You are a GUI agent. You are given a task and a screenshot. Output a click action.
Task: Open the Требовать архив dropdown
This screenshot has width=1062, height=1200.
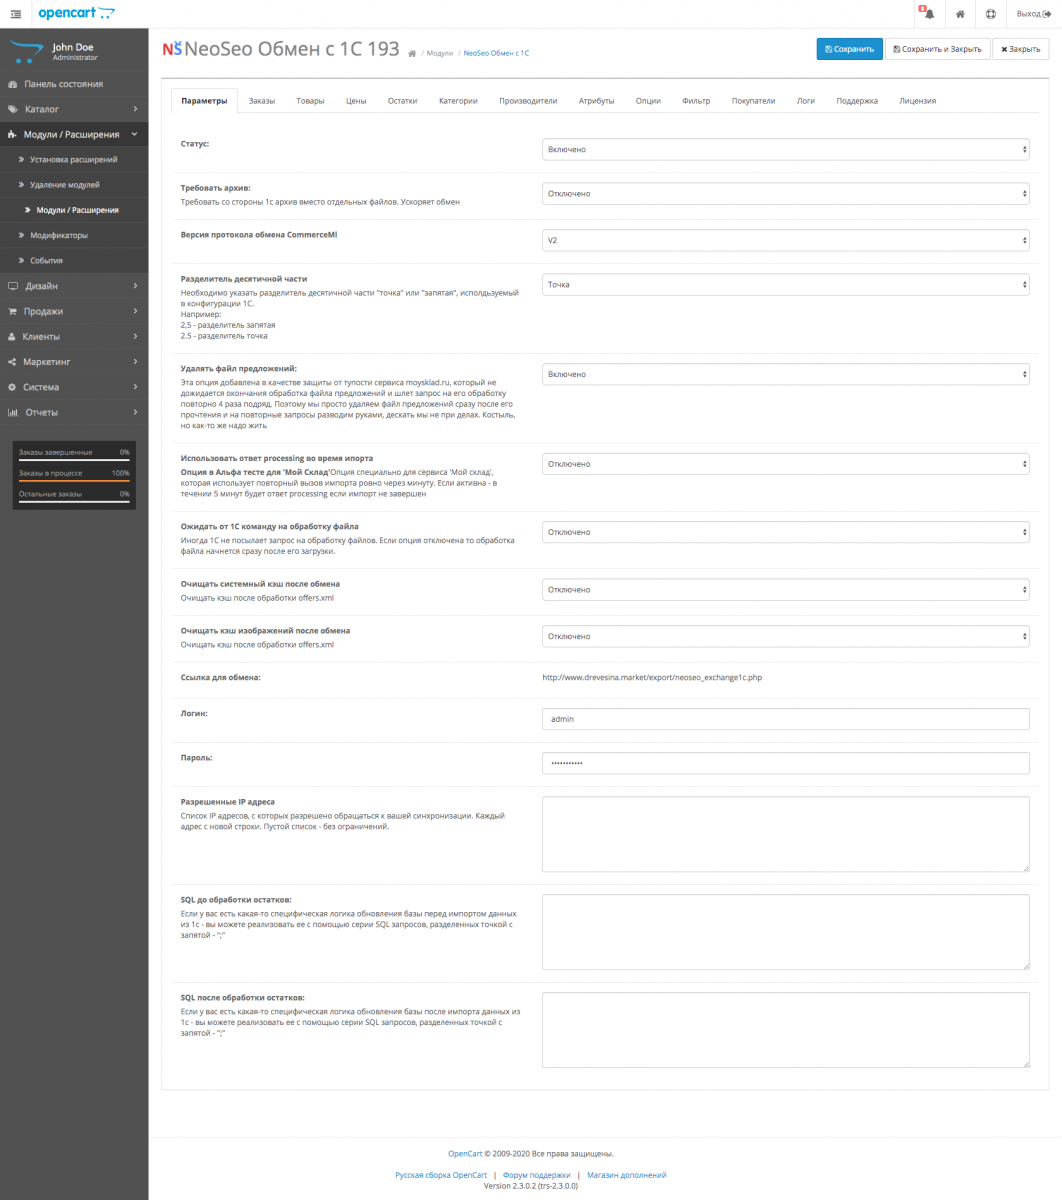(x=785, y=193)
